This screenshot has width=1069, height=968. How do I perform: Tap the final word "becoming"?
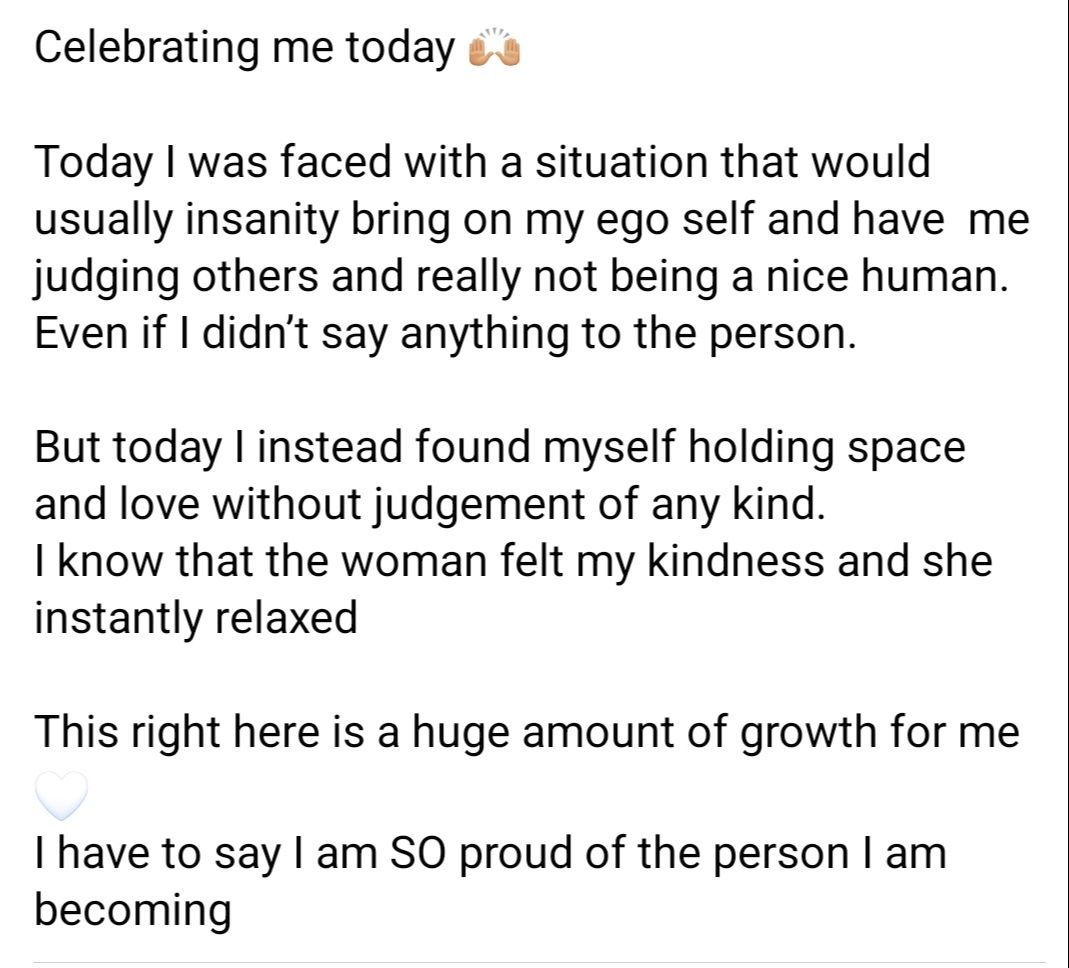click(133, 910)
